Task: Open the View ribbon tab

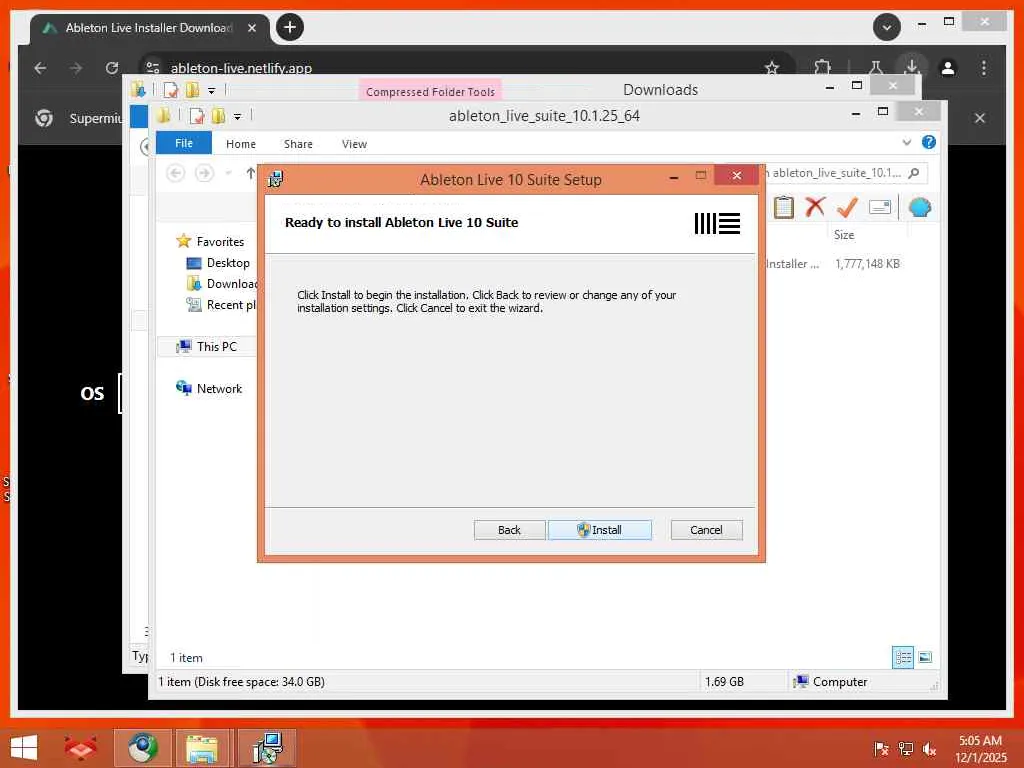Action: tap(354, 144)
